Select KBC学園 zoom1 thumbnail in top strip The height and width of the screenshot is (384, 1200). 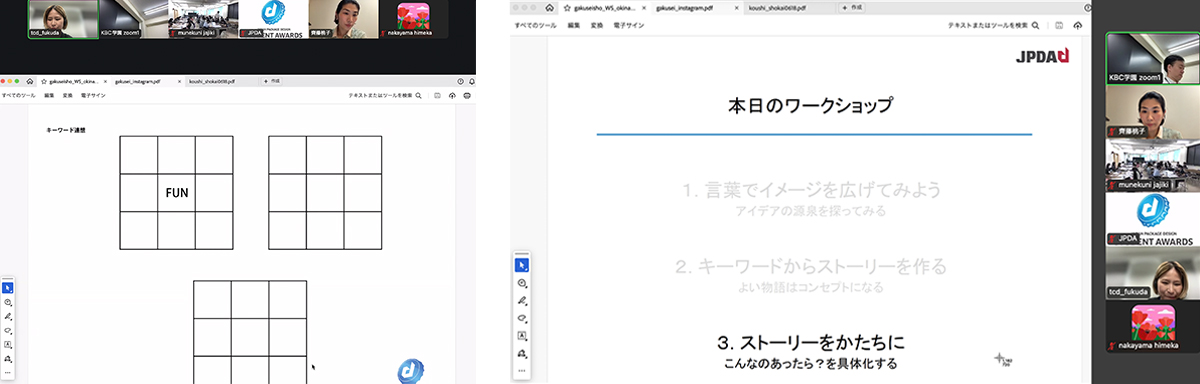point(134,19)
